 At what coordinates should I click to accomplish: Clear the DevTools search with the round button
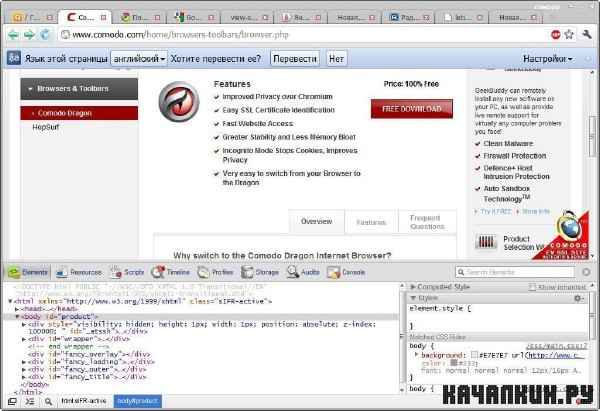click(x=586, y=272)
